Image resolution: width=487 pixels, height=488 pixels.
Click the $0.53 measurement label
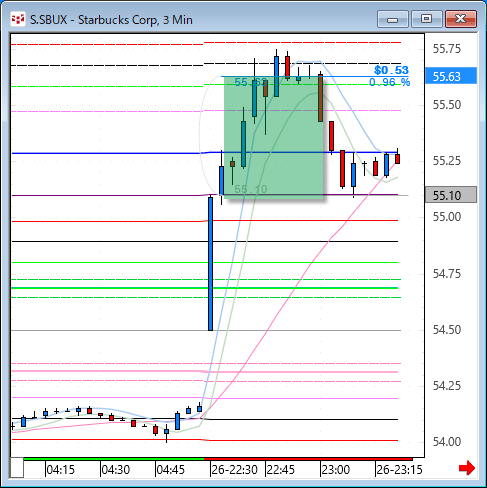391,70
